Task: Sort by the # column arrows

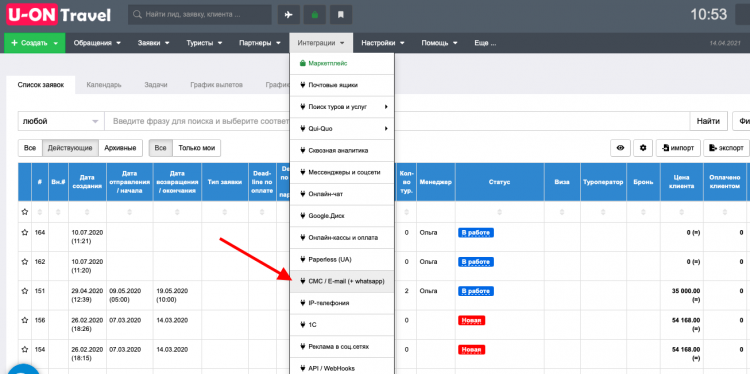Action: [x=40, y=212]
